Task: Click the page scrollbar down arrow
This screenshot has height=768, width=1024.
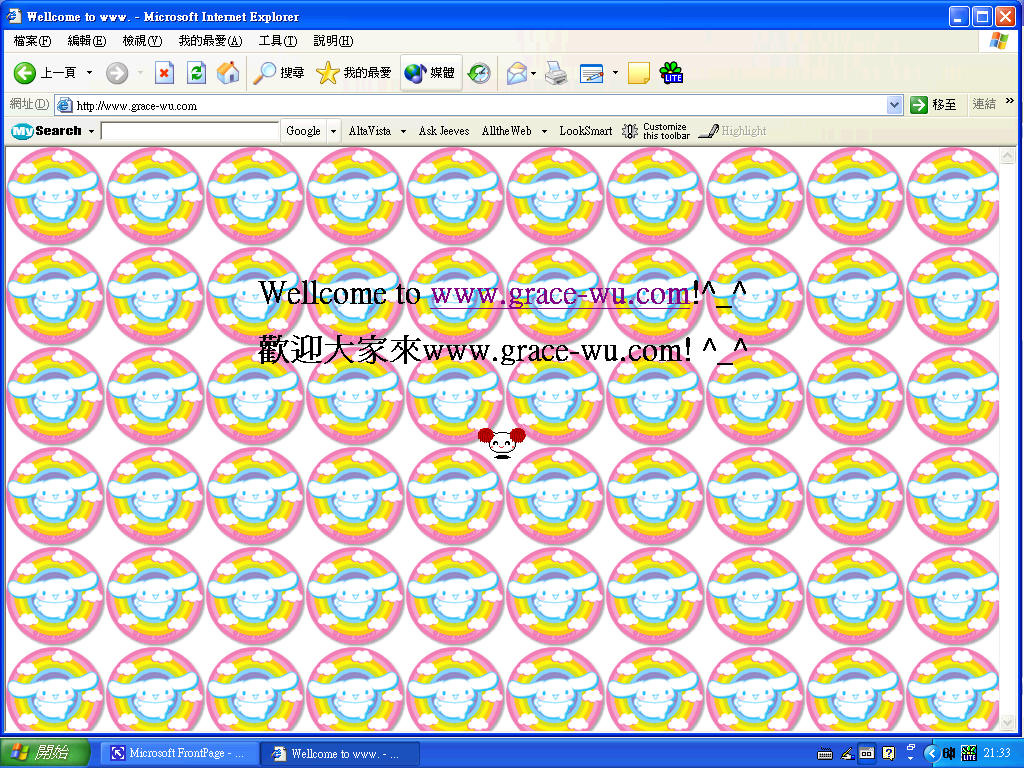Action: (x=1008, y=722)
